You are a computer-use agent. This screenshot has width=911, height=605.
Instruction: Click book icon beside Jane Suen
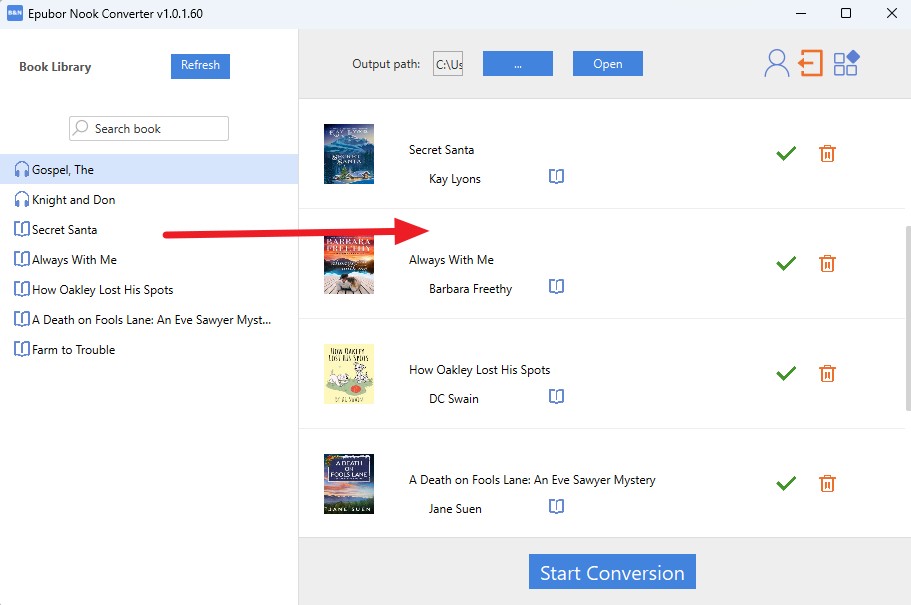pos(557,506)
